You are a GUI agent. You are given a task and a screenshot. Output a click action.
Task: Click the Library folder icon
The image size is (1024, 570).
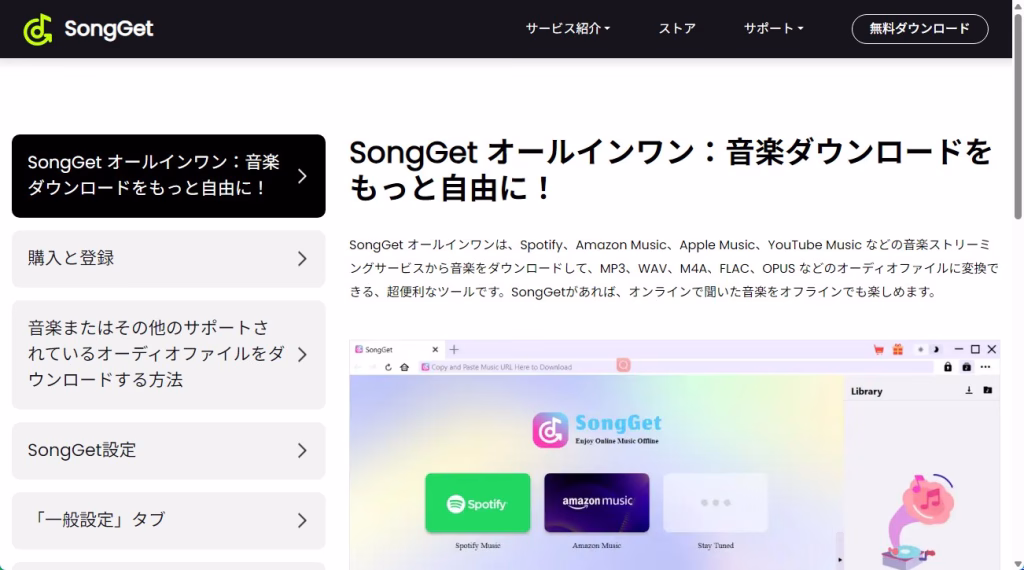(987, 390)
